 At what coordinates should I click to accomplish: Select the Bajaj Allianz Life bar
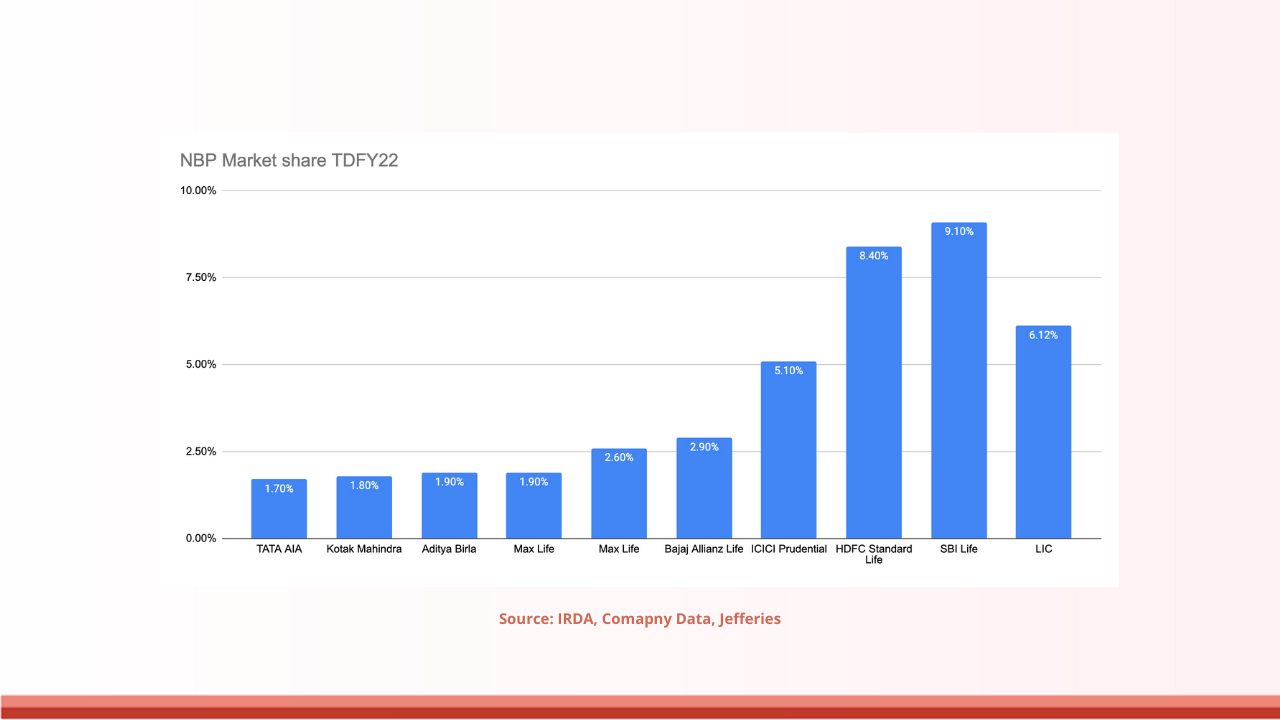704,488
